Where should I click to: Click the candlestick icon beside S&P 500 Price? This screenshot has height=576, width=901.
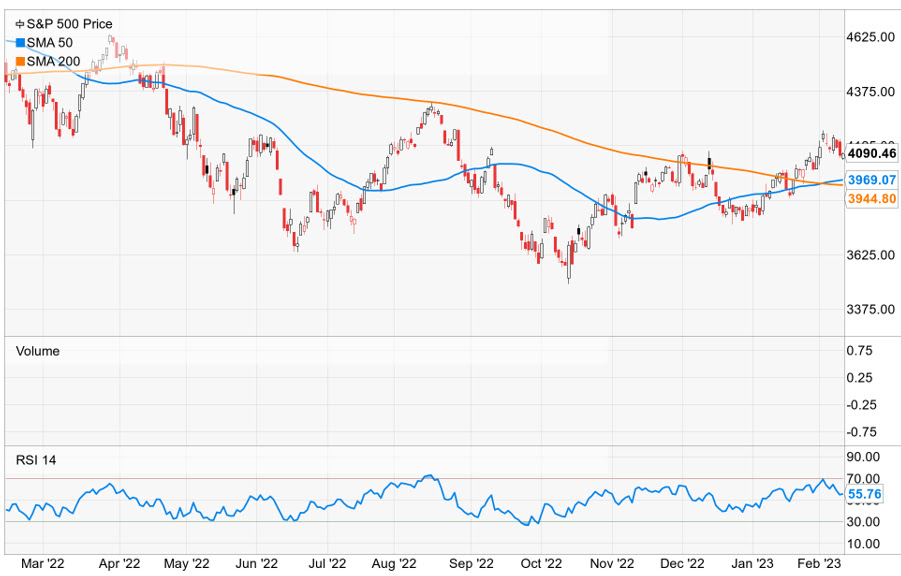point(20,24)
